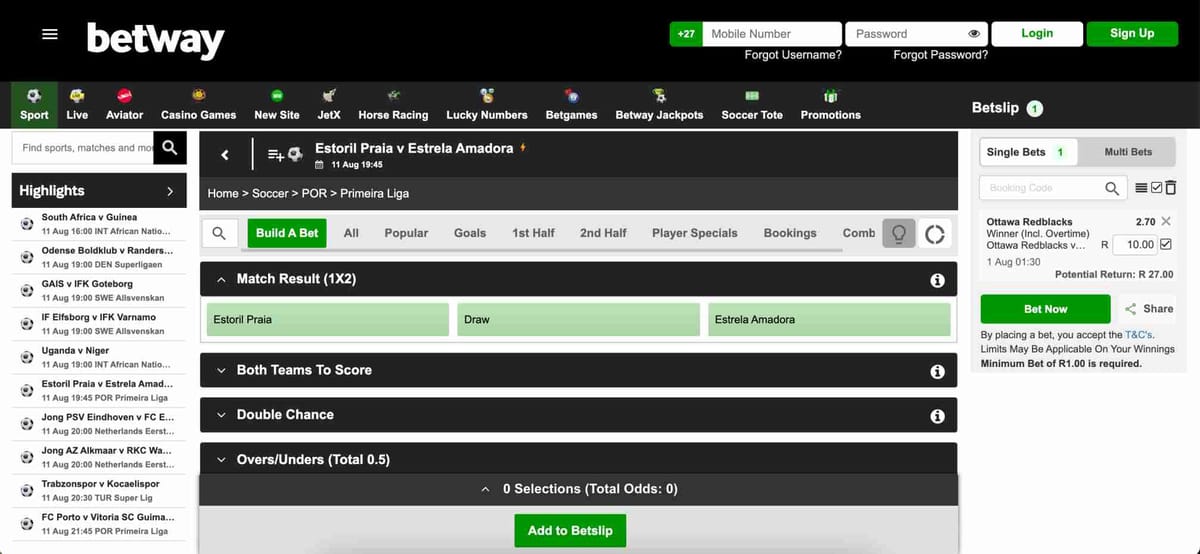Open the Casino Games icon
The width and height of the screenshot is (1200, 554).
click(198, 96)
